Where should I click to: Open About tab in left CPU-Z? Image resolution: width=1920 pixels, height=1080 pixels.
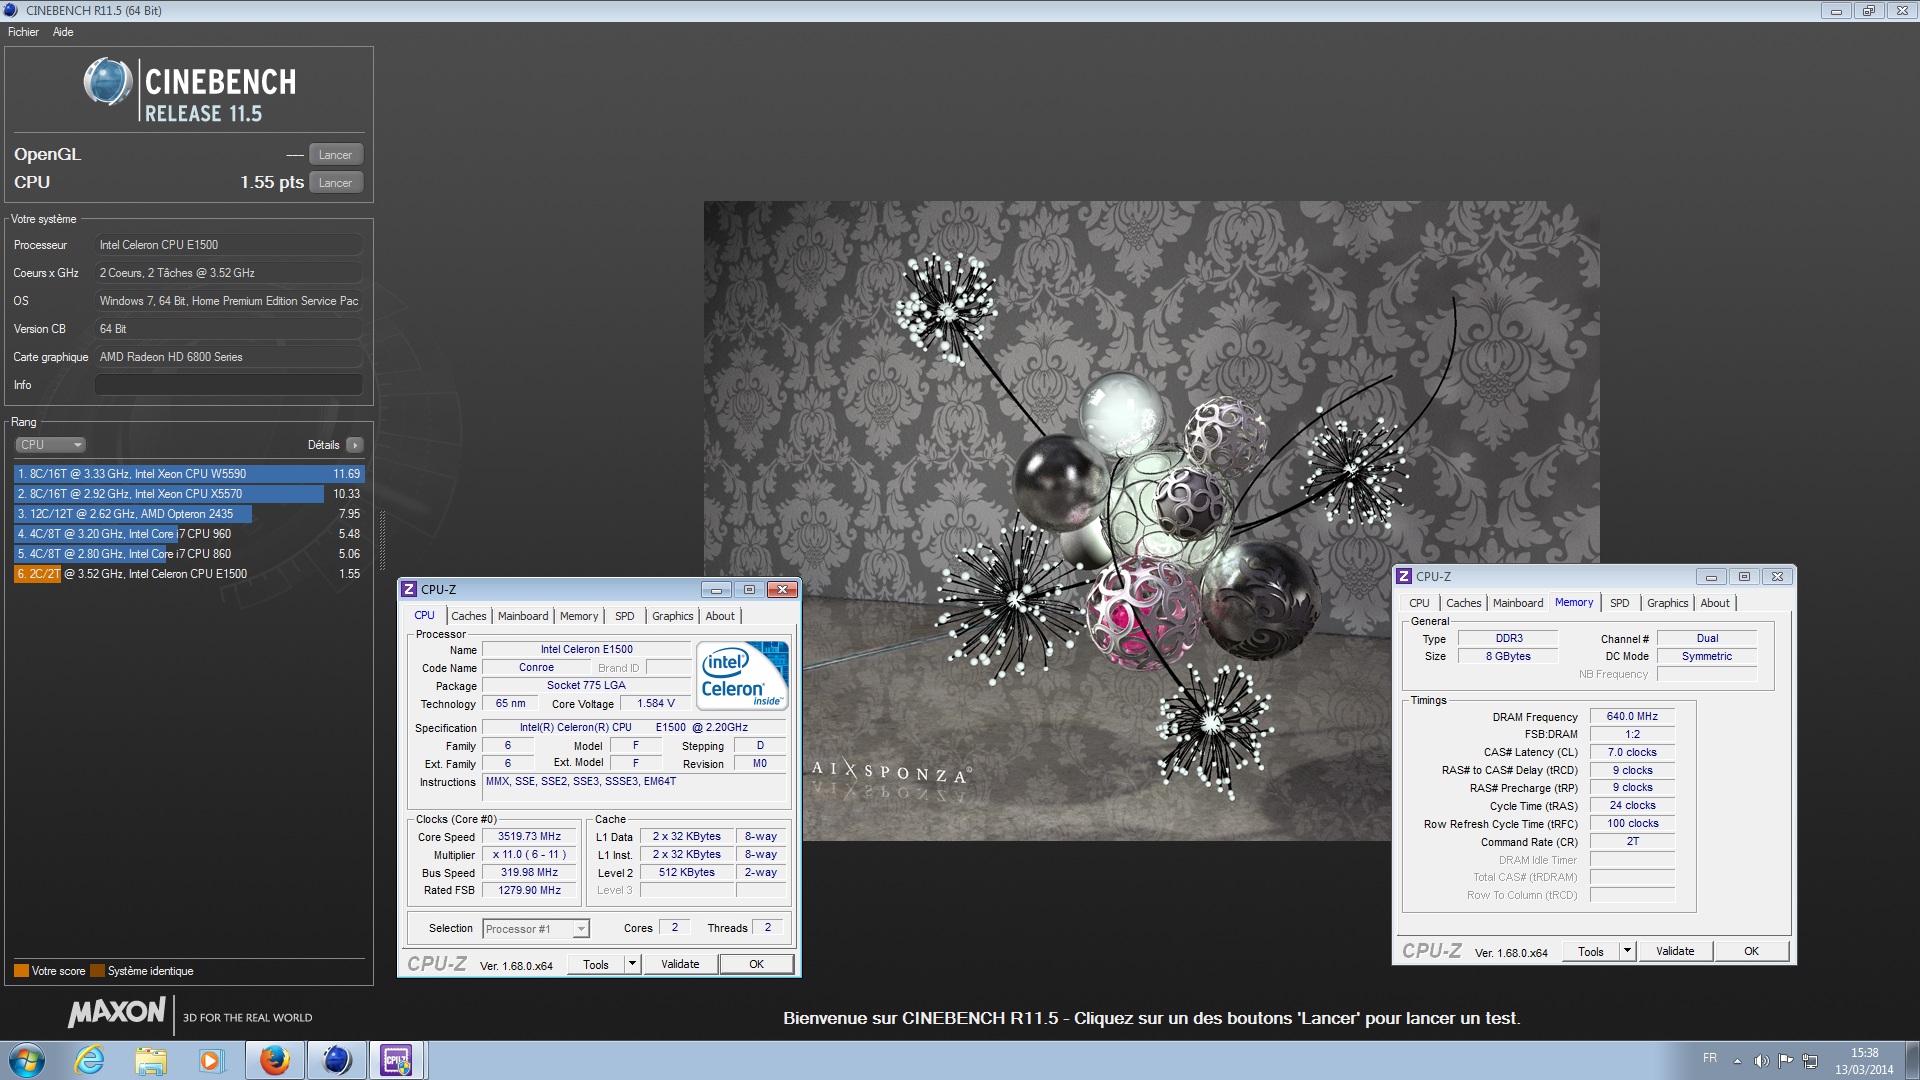[720, 616]
